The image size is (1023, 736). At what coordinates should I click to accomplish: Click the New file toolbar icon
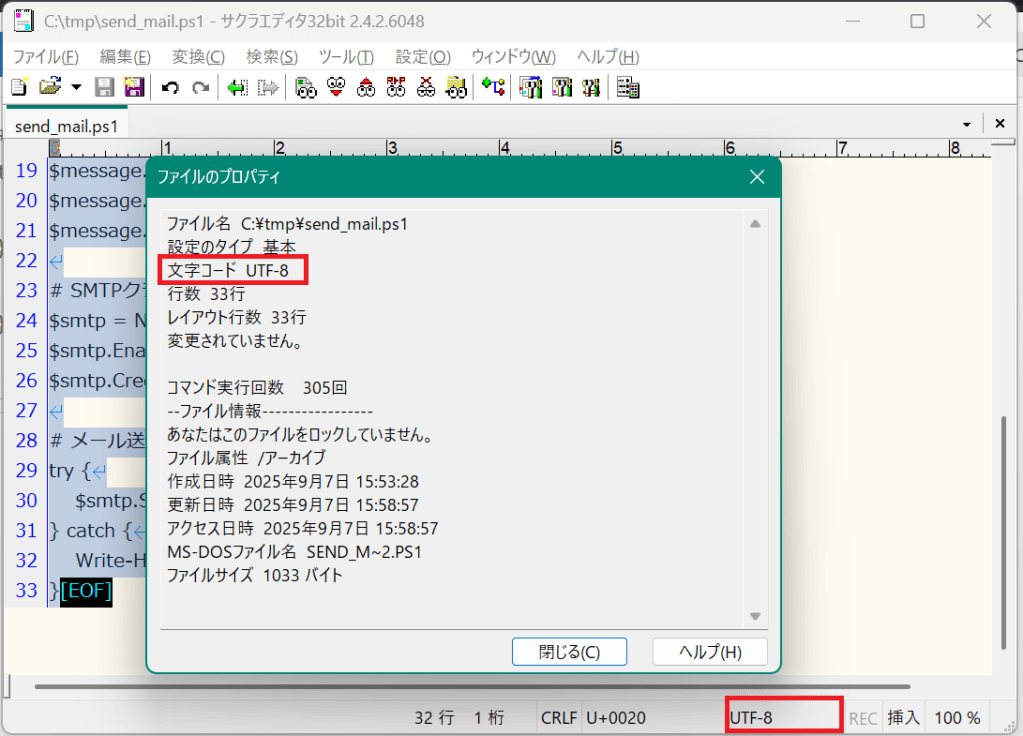coord(18,88)
